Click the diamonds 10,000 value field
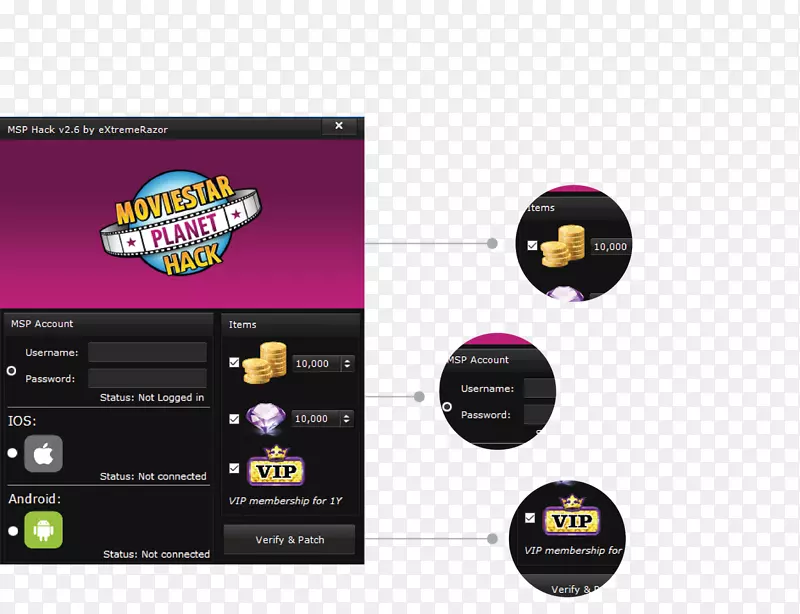Screen dimensions: 800x614 pyautogui.click(x=317, y=419)
